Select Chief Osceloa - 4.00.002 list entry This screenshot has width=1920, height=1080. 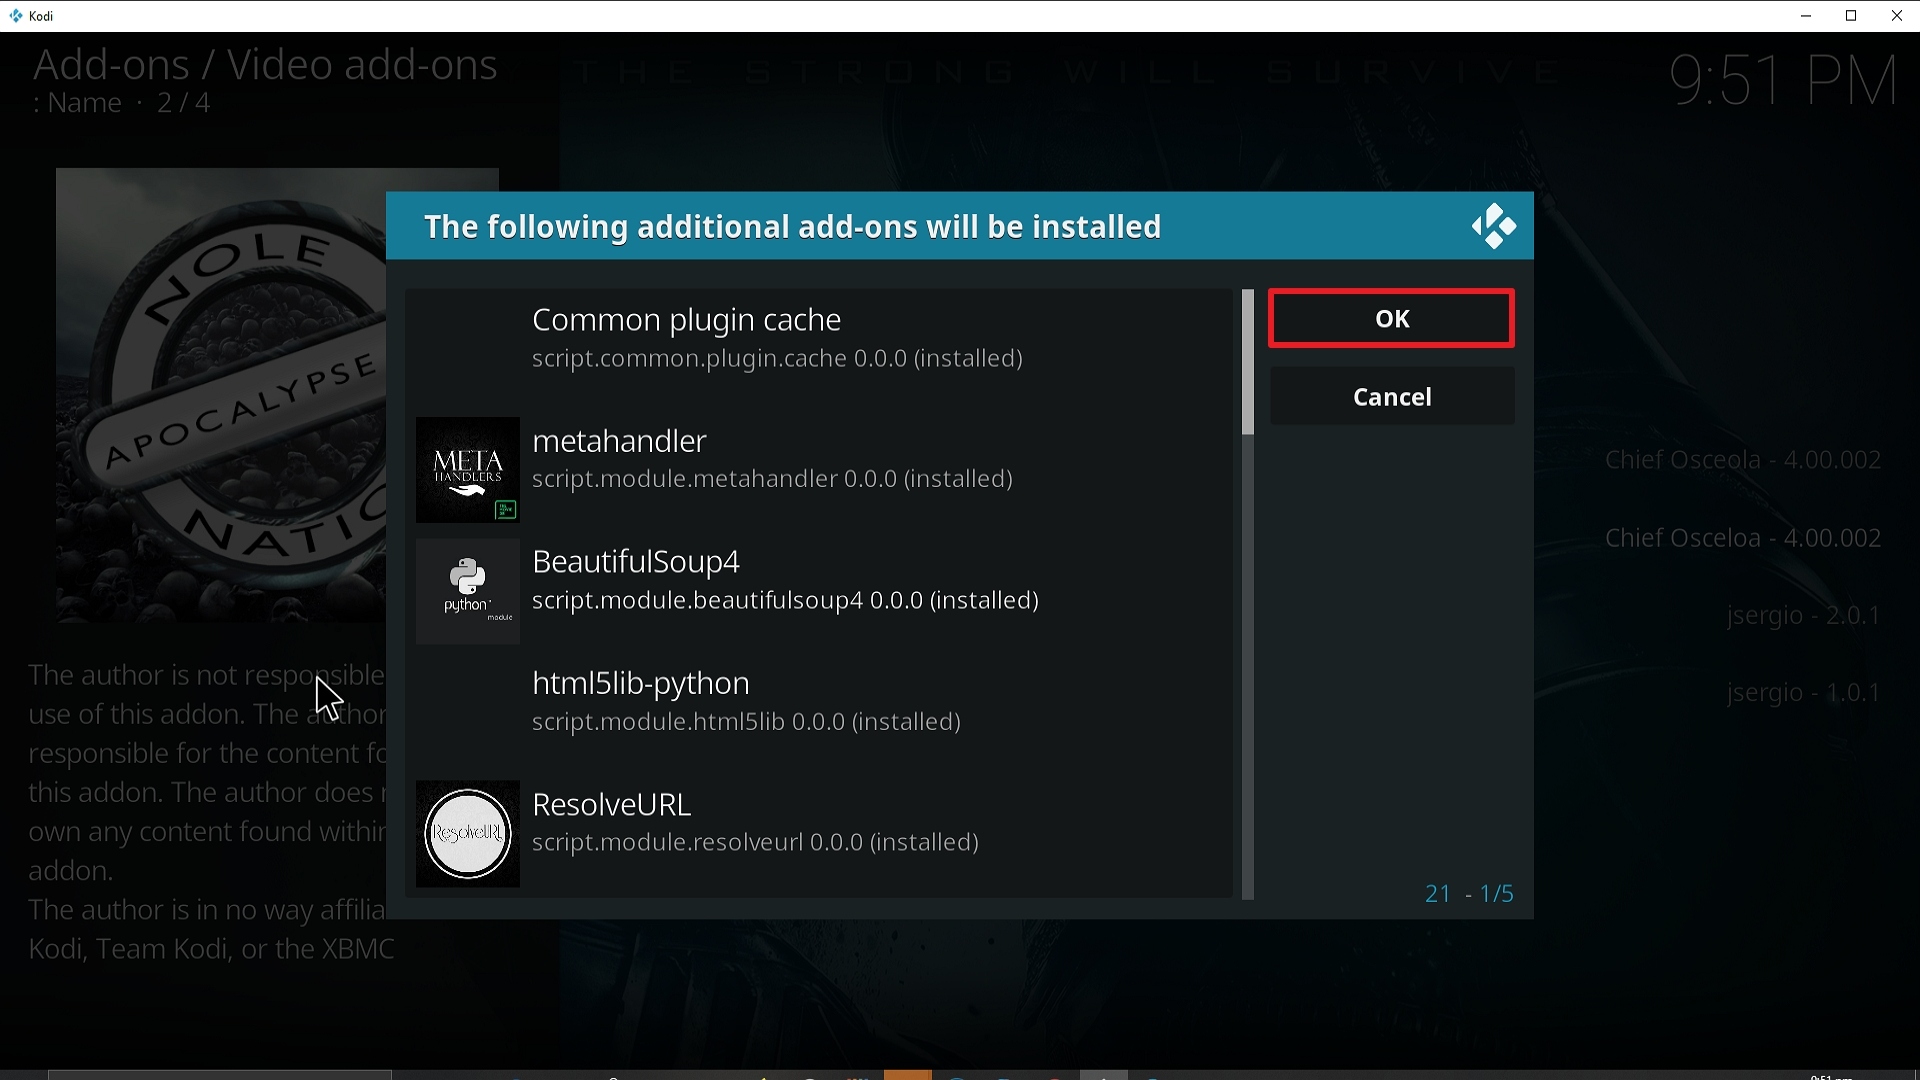[x=1743, y=539]
